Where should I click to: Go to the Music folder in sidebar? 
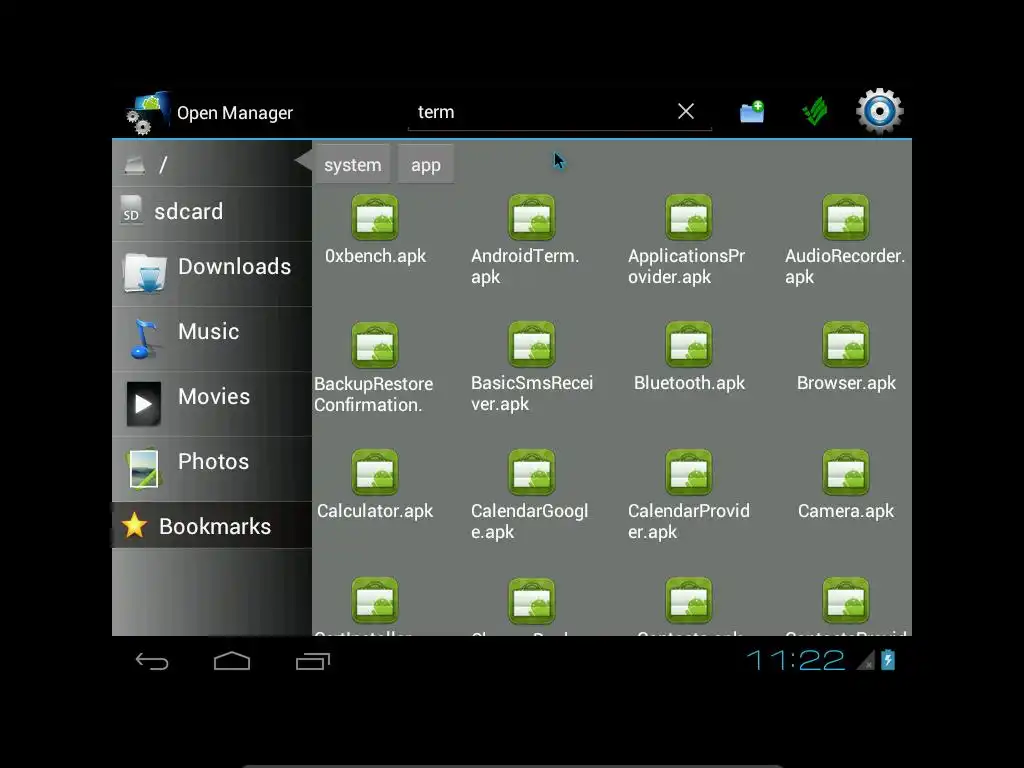[x=212, y=339]
